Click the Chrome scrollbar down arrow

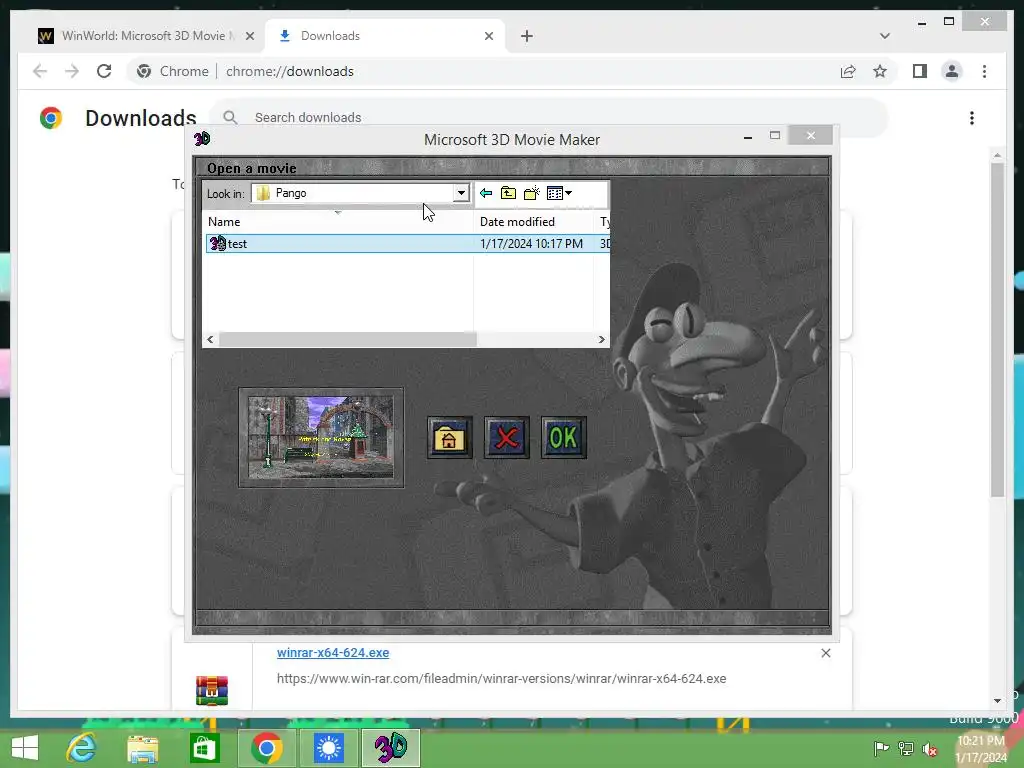point(997,701)
